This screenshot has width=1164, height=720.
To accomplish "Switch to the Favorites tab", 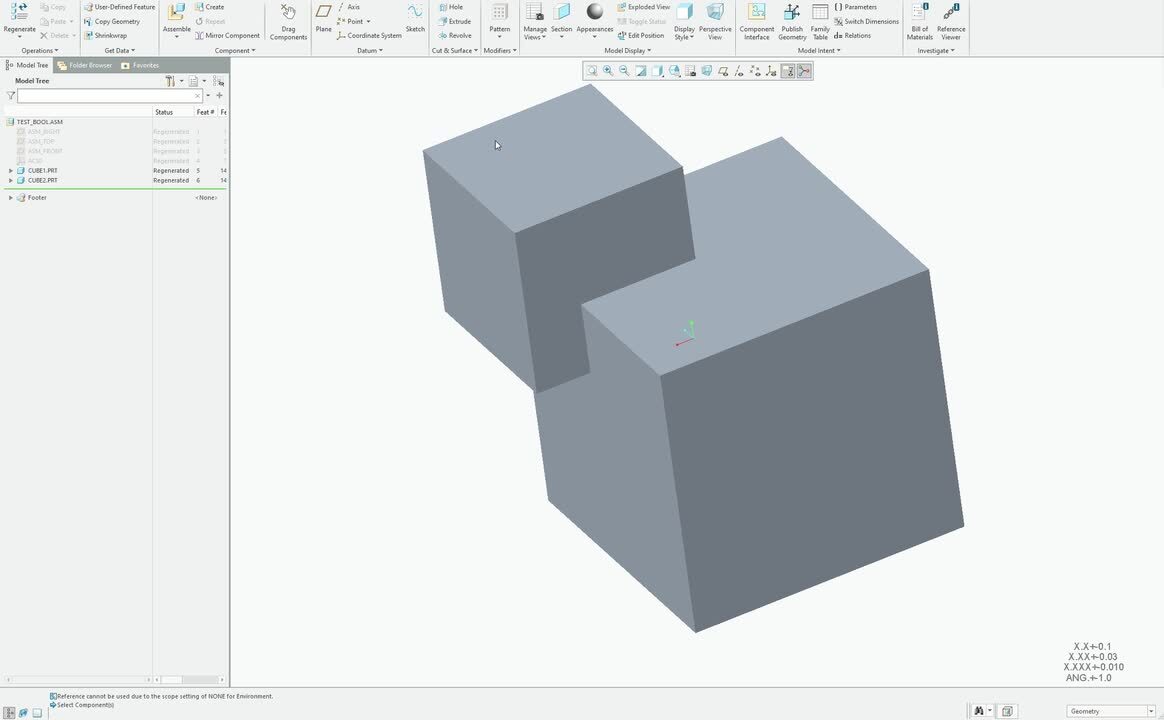I will [140, 65].
